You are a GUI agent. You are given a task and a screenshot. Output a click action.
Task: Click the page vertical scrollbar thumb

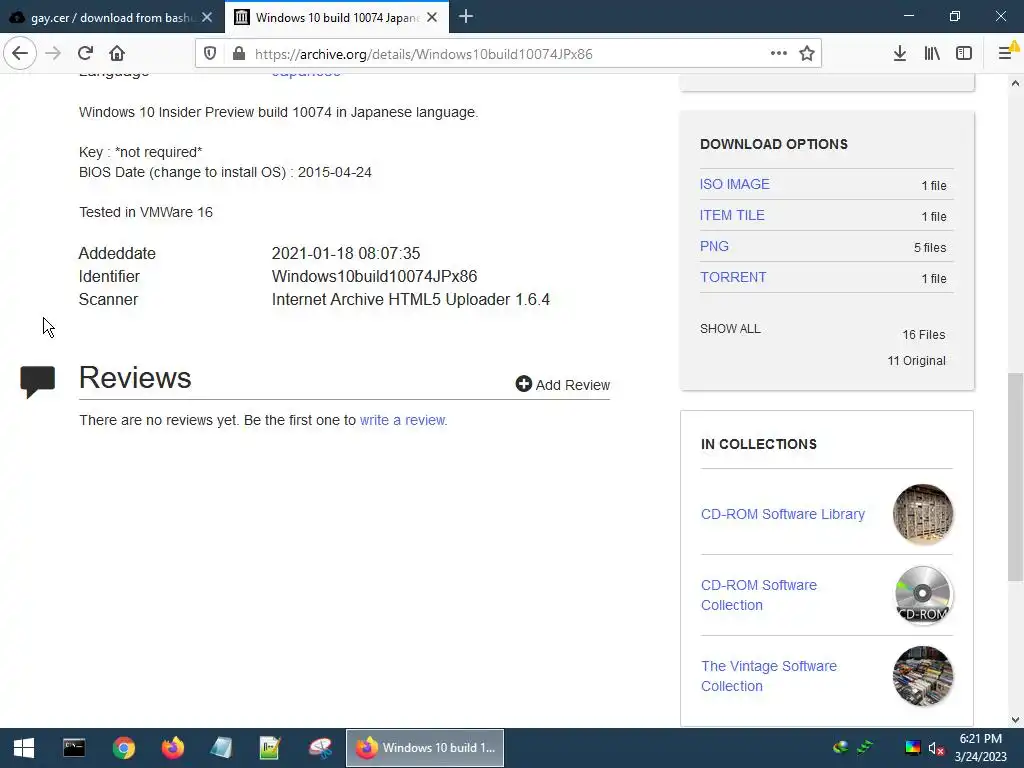click(x=1015, y=477)
